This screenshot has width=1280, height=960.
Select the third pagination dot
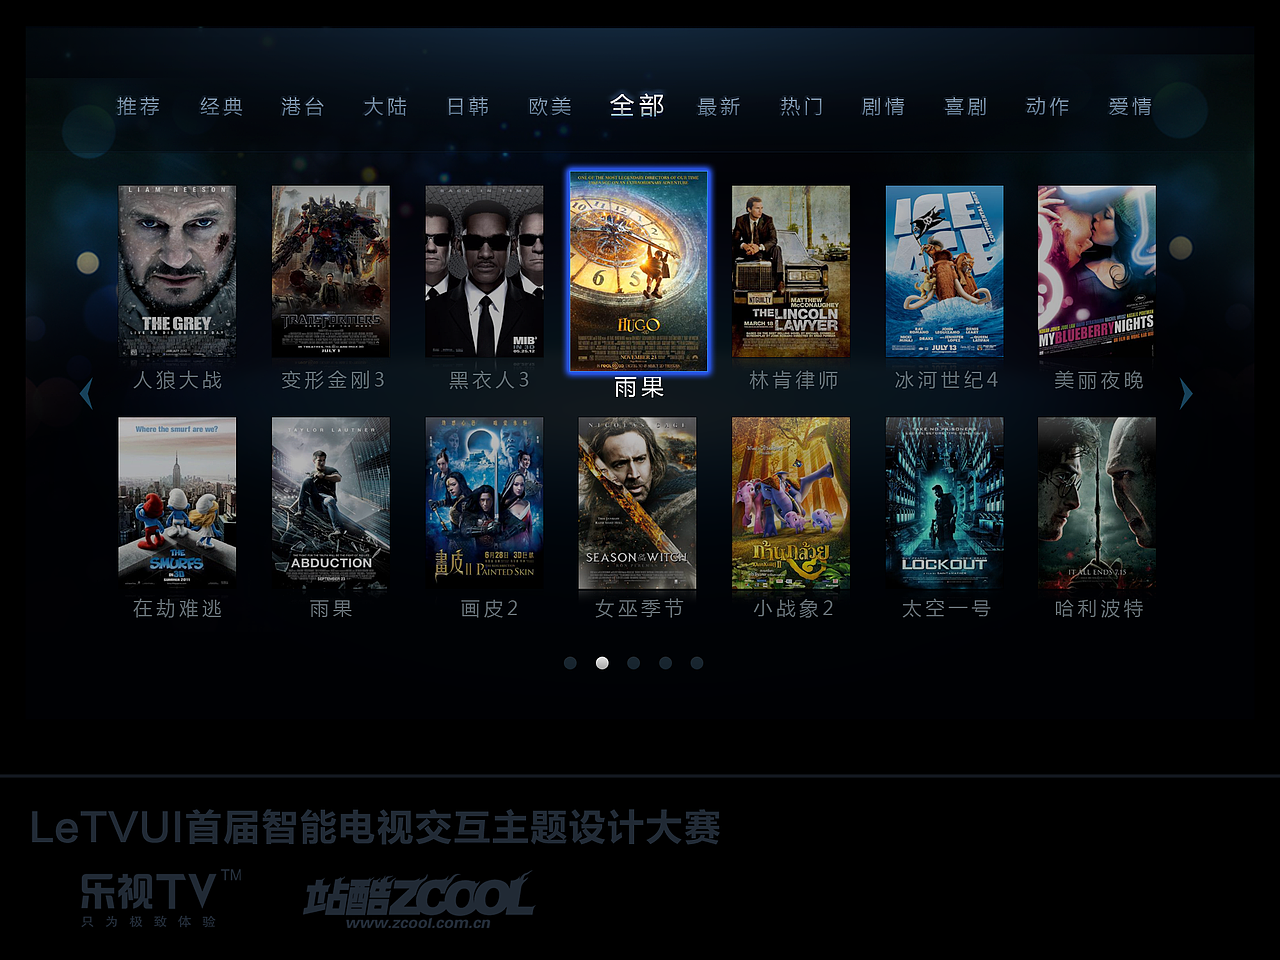[x=633, y=663]
